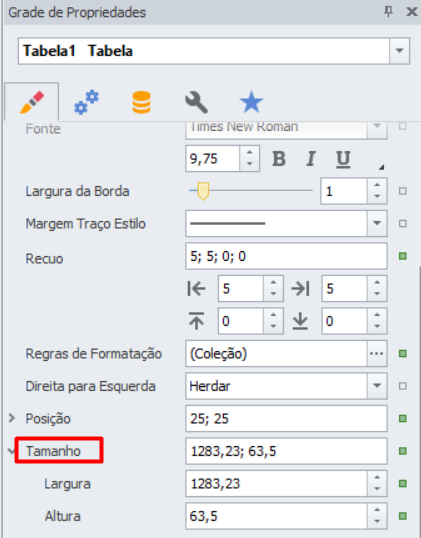Click the font size 9,75 field
This screenshot has width=421, height=538.
click(x=212, y=159)
